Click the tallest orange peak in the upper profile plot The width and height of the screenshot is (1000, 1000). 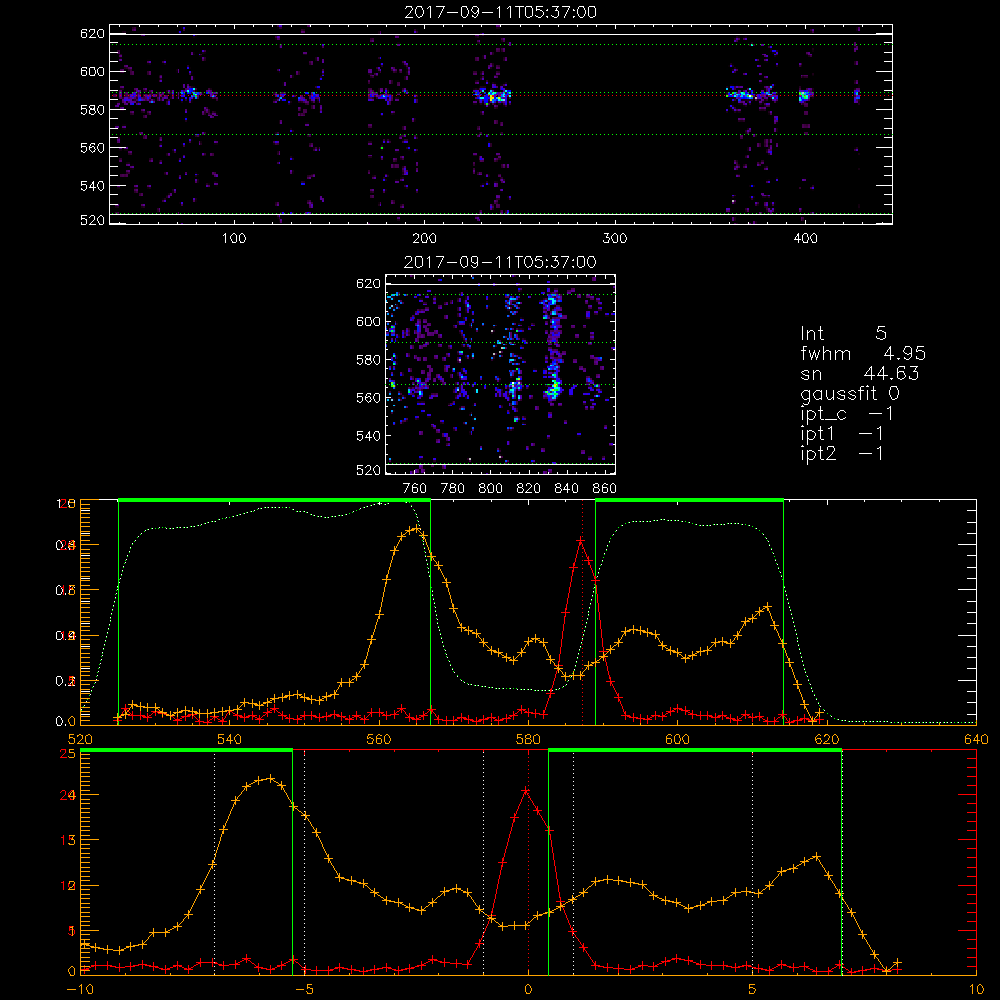tap(416, 528)
